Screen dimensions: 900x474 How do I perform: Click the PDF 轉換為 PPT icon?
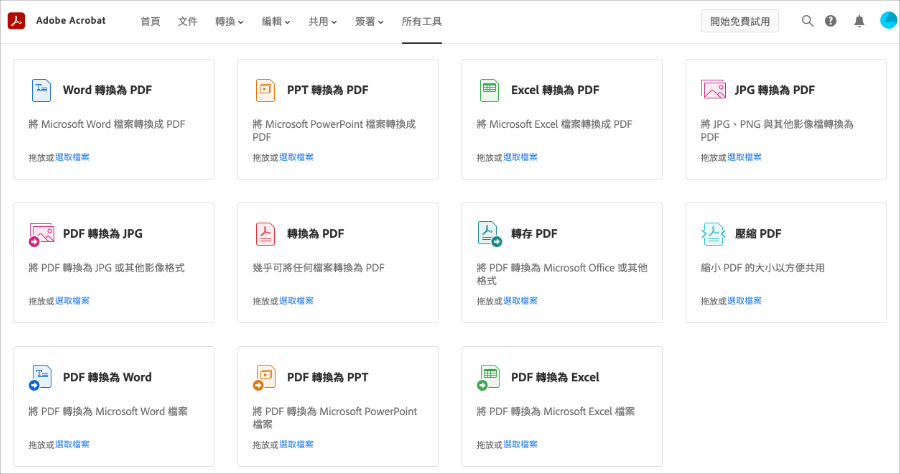coord(265,378)
